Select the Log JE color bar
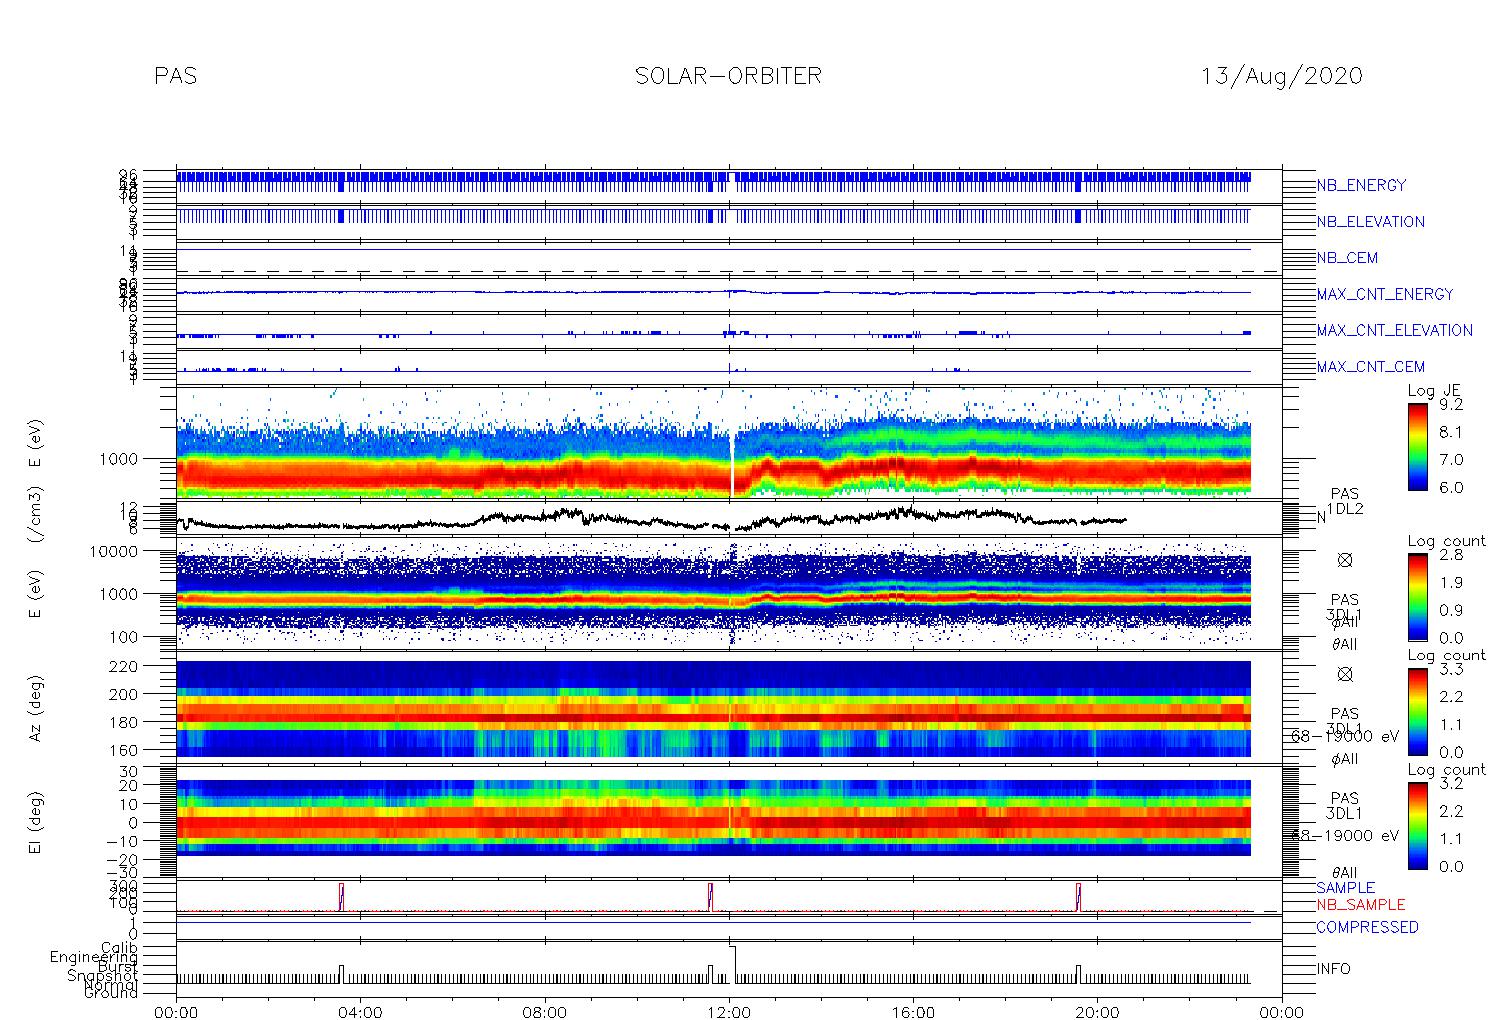Viewport: 1512px width, 1020px height. point(1417,446)
